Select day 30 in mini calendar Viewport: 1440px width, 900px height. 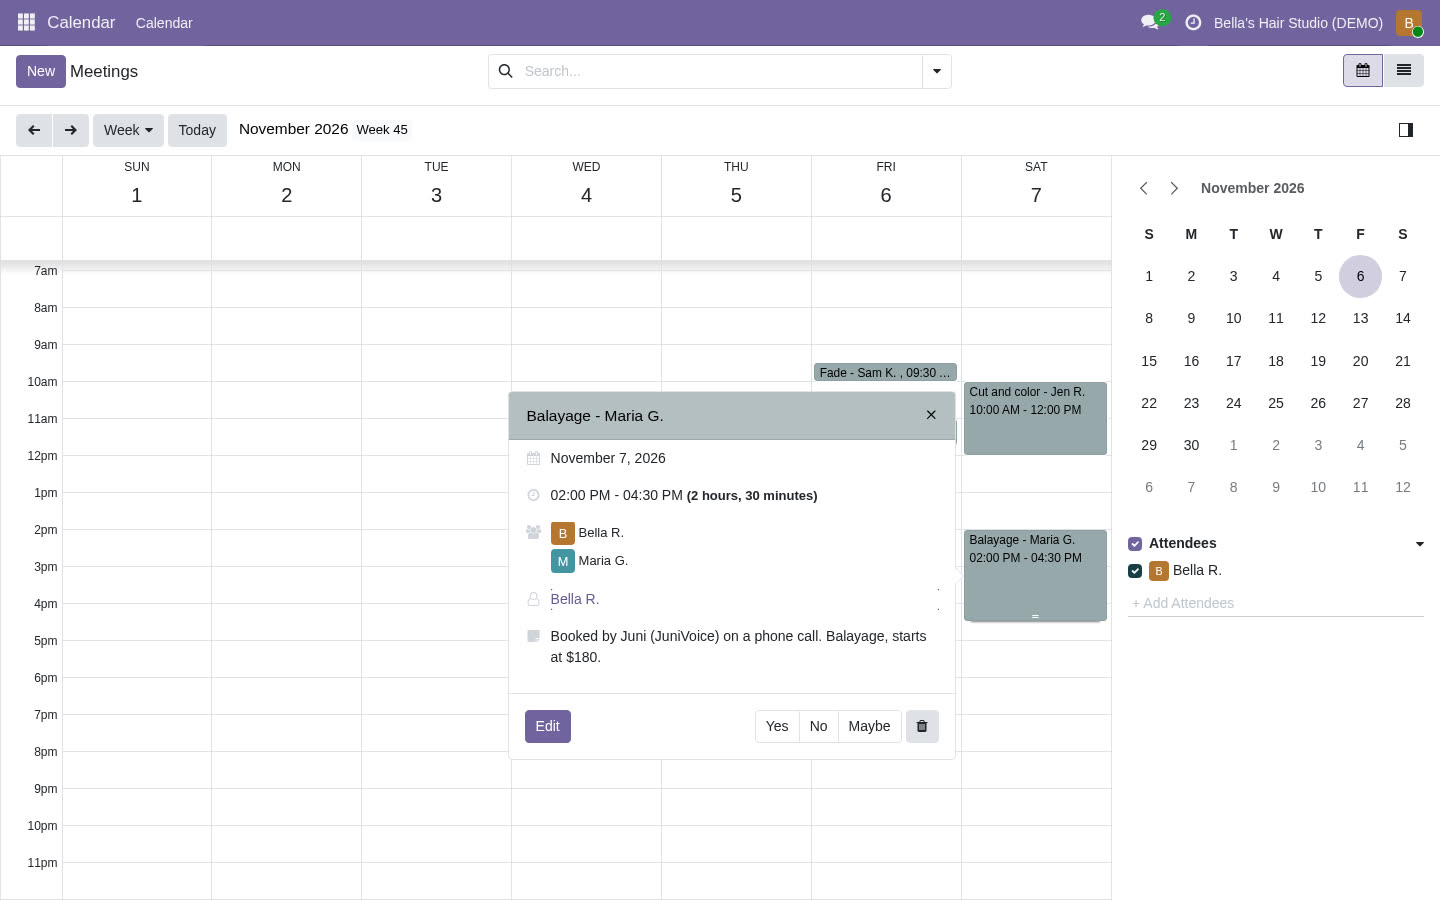coord(1191,445)
